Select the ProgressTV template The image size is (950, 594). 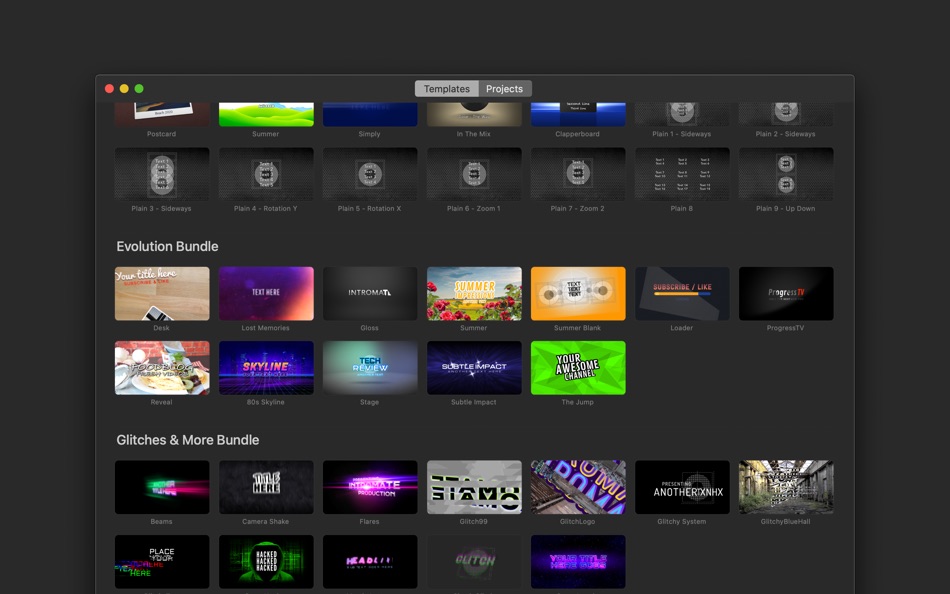pyautogui.click(x=786, y=292)
